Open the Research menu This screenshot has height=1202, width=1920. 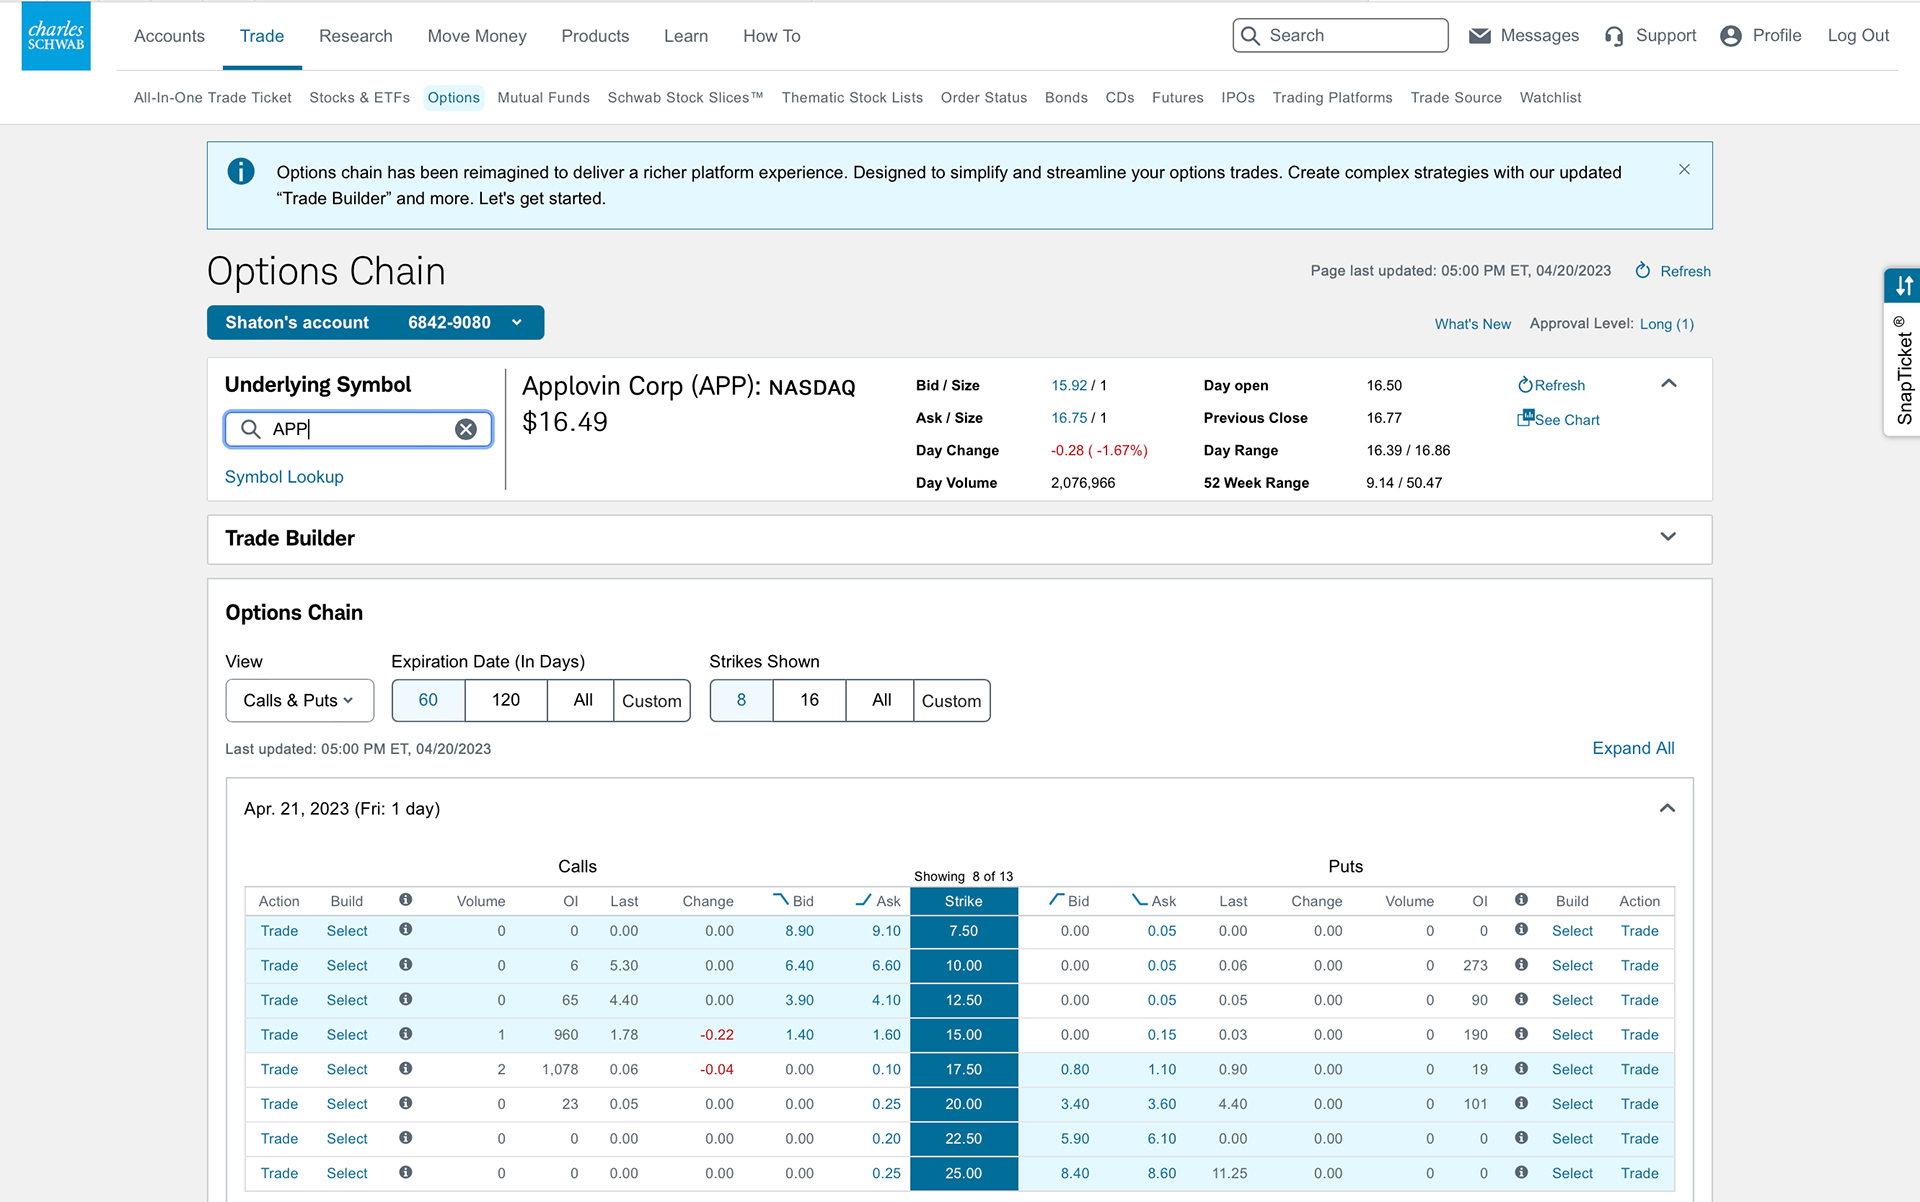[356, 36]
